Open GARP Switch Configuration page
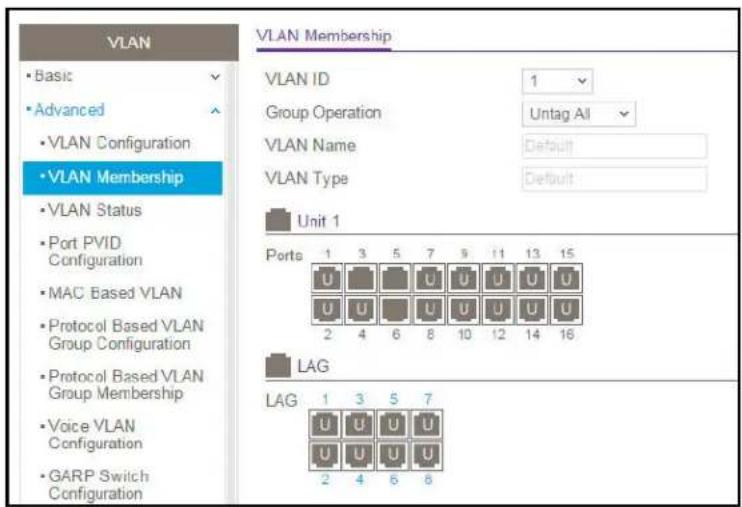Image resolution: width=742 pixels, height=507 pixels. 98,484
